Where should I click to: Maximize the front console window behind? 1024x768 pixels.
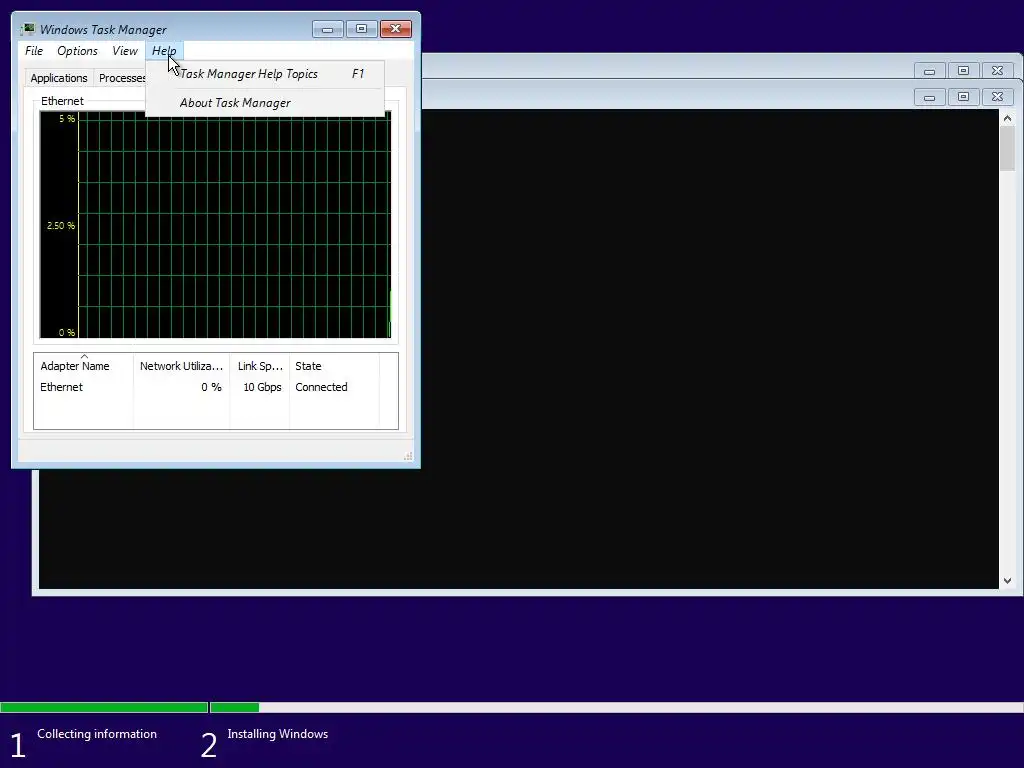[x=963, y=97]
